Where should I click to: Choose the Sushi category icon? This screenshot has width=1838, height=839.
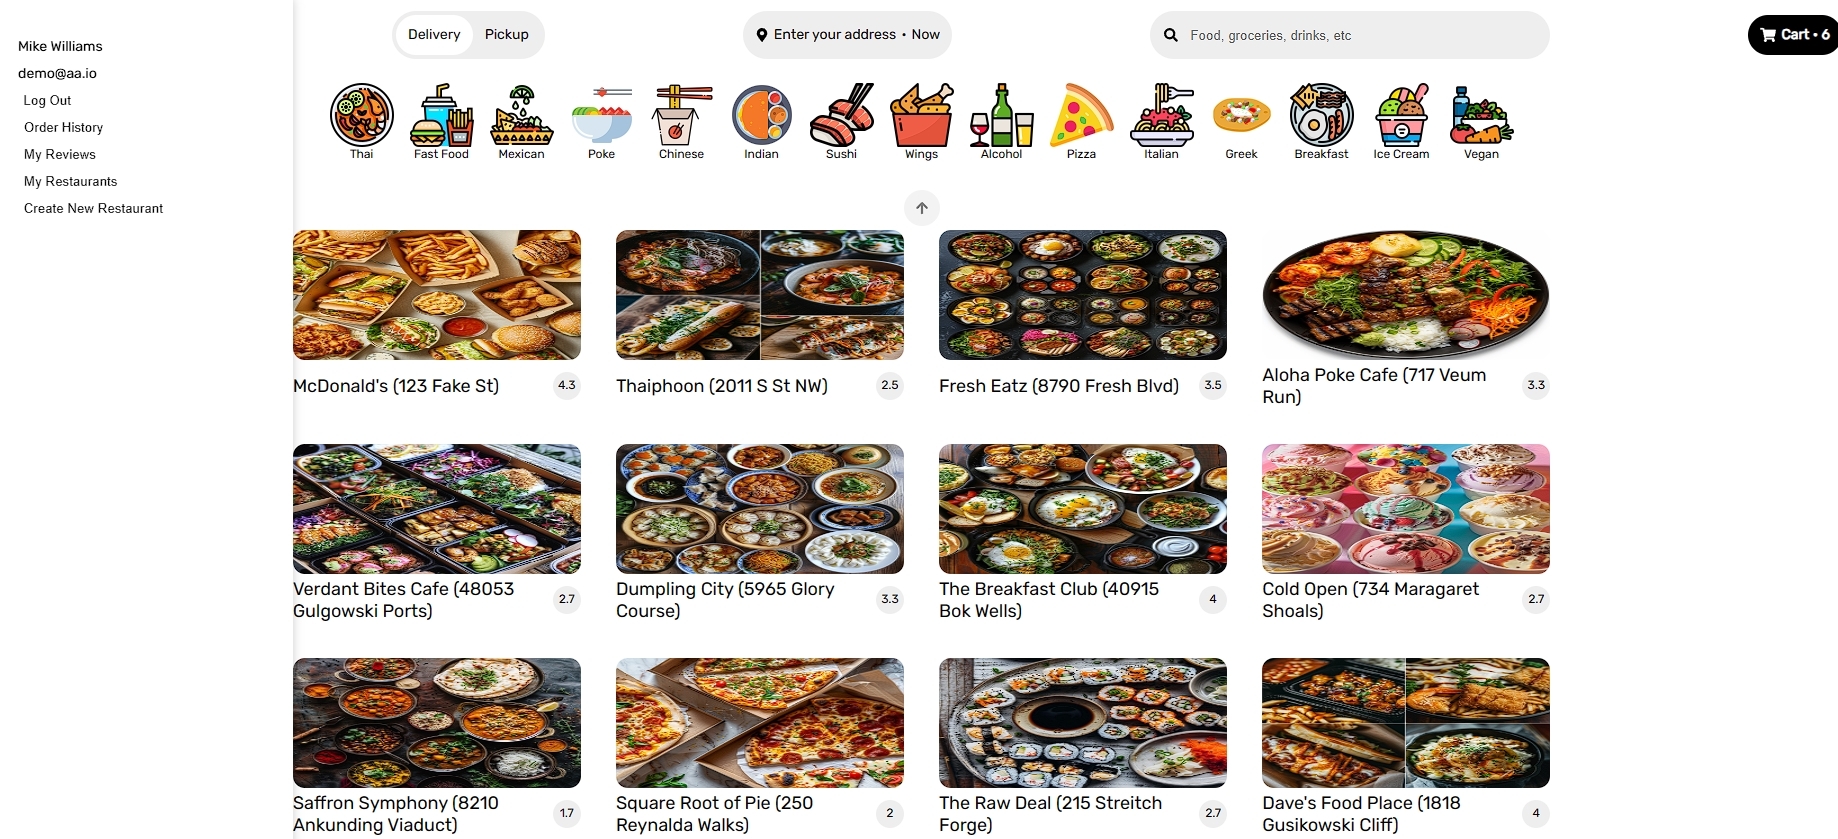click(841, 115)
